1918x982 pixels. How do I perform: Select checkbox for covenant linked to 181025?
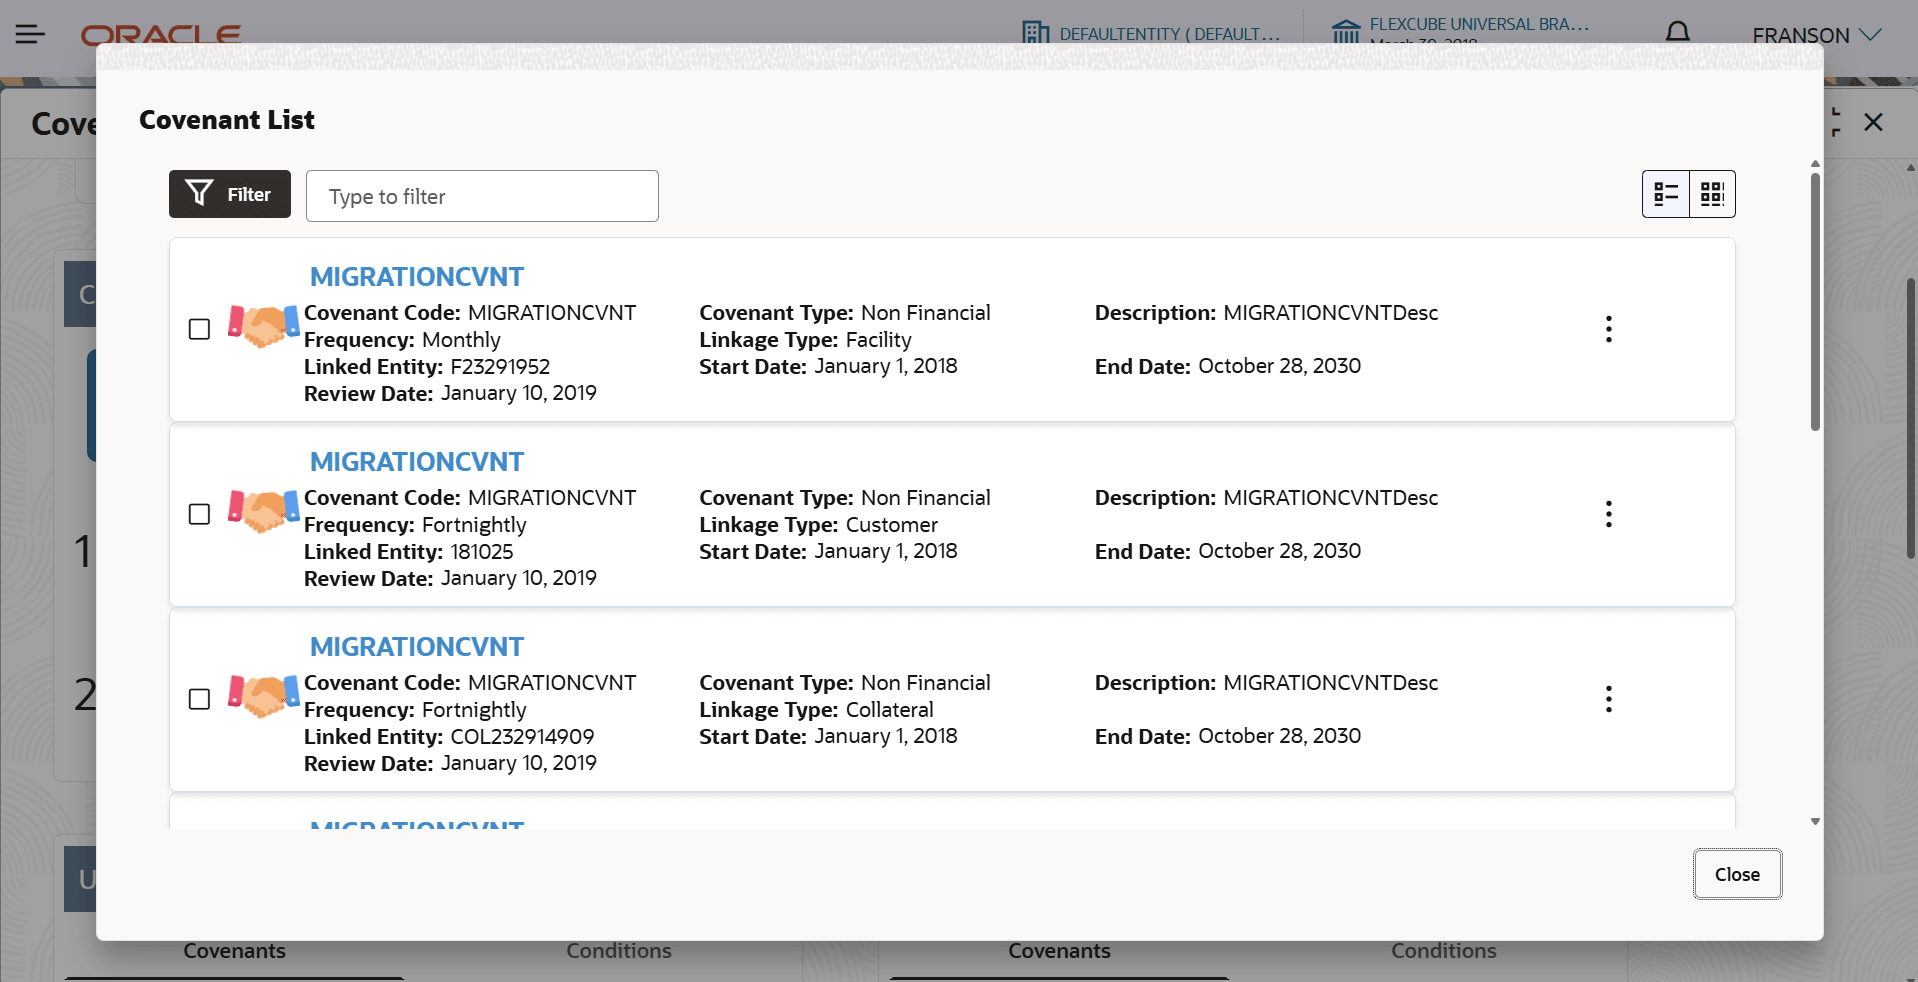[x=199, y=514]
